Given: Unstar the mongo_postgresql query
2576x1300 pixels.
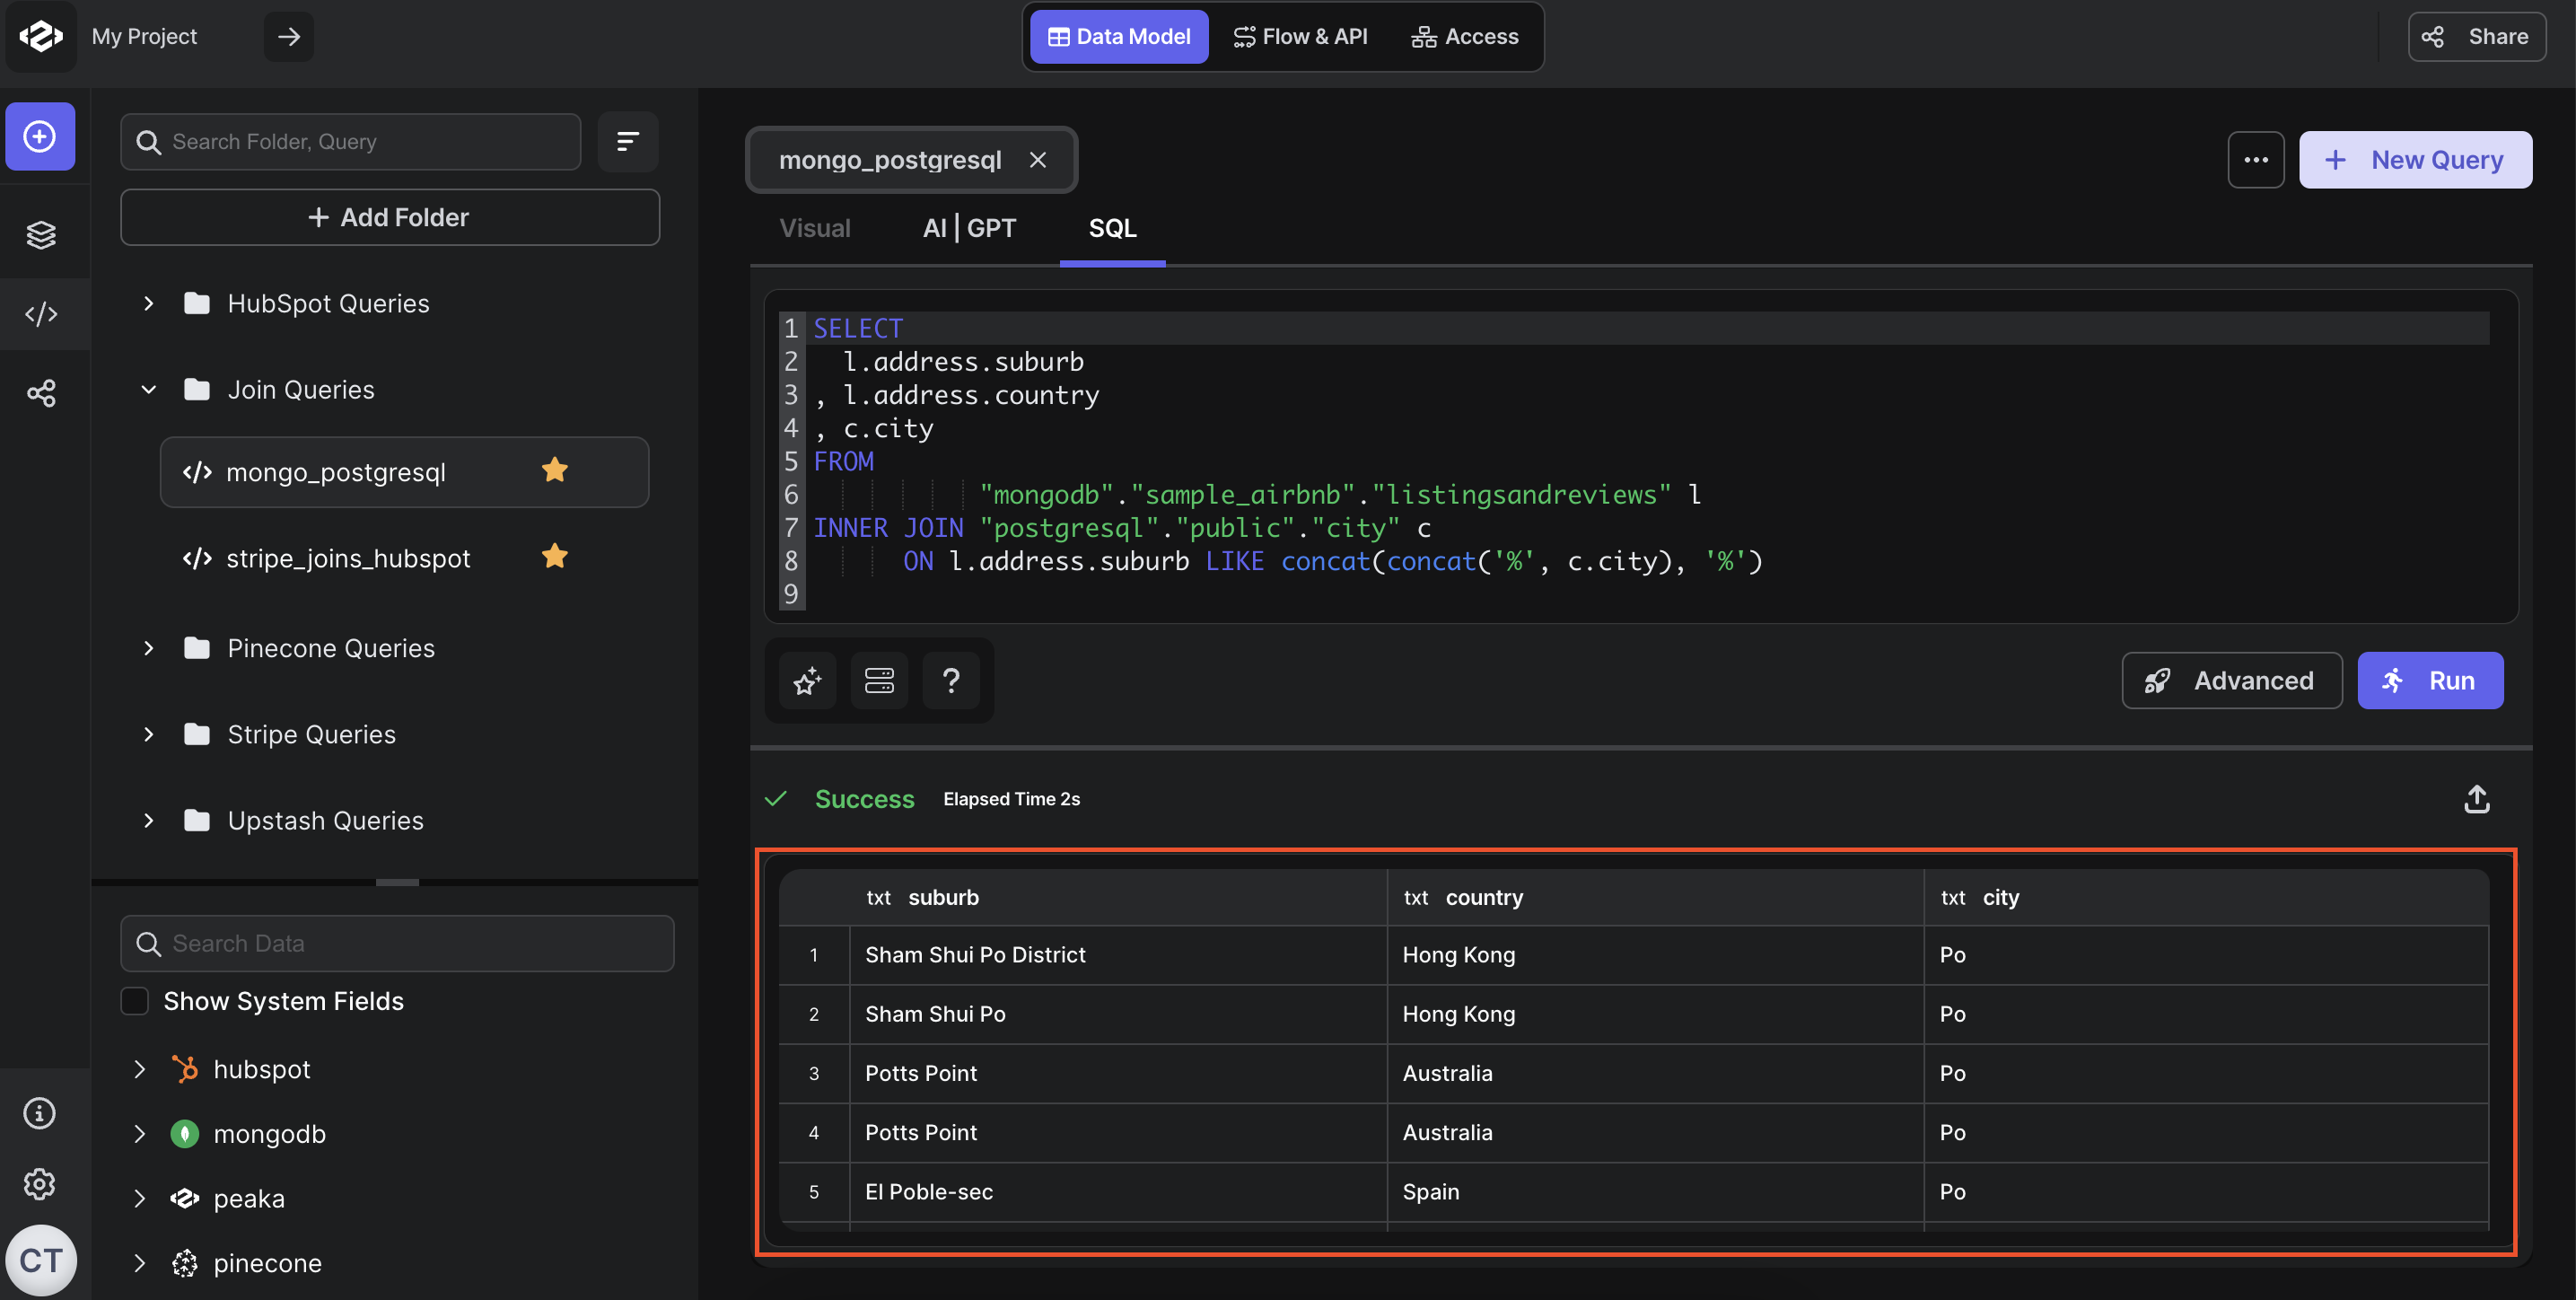Looking at the screenshot, I should tap(555, 470).
